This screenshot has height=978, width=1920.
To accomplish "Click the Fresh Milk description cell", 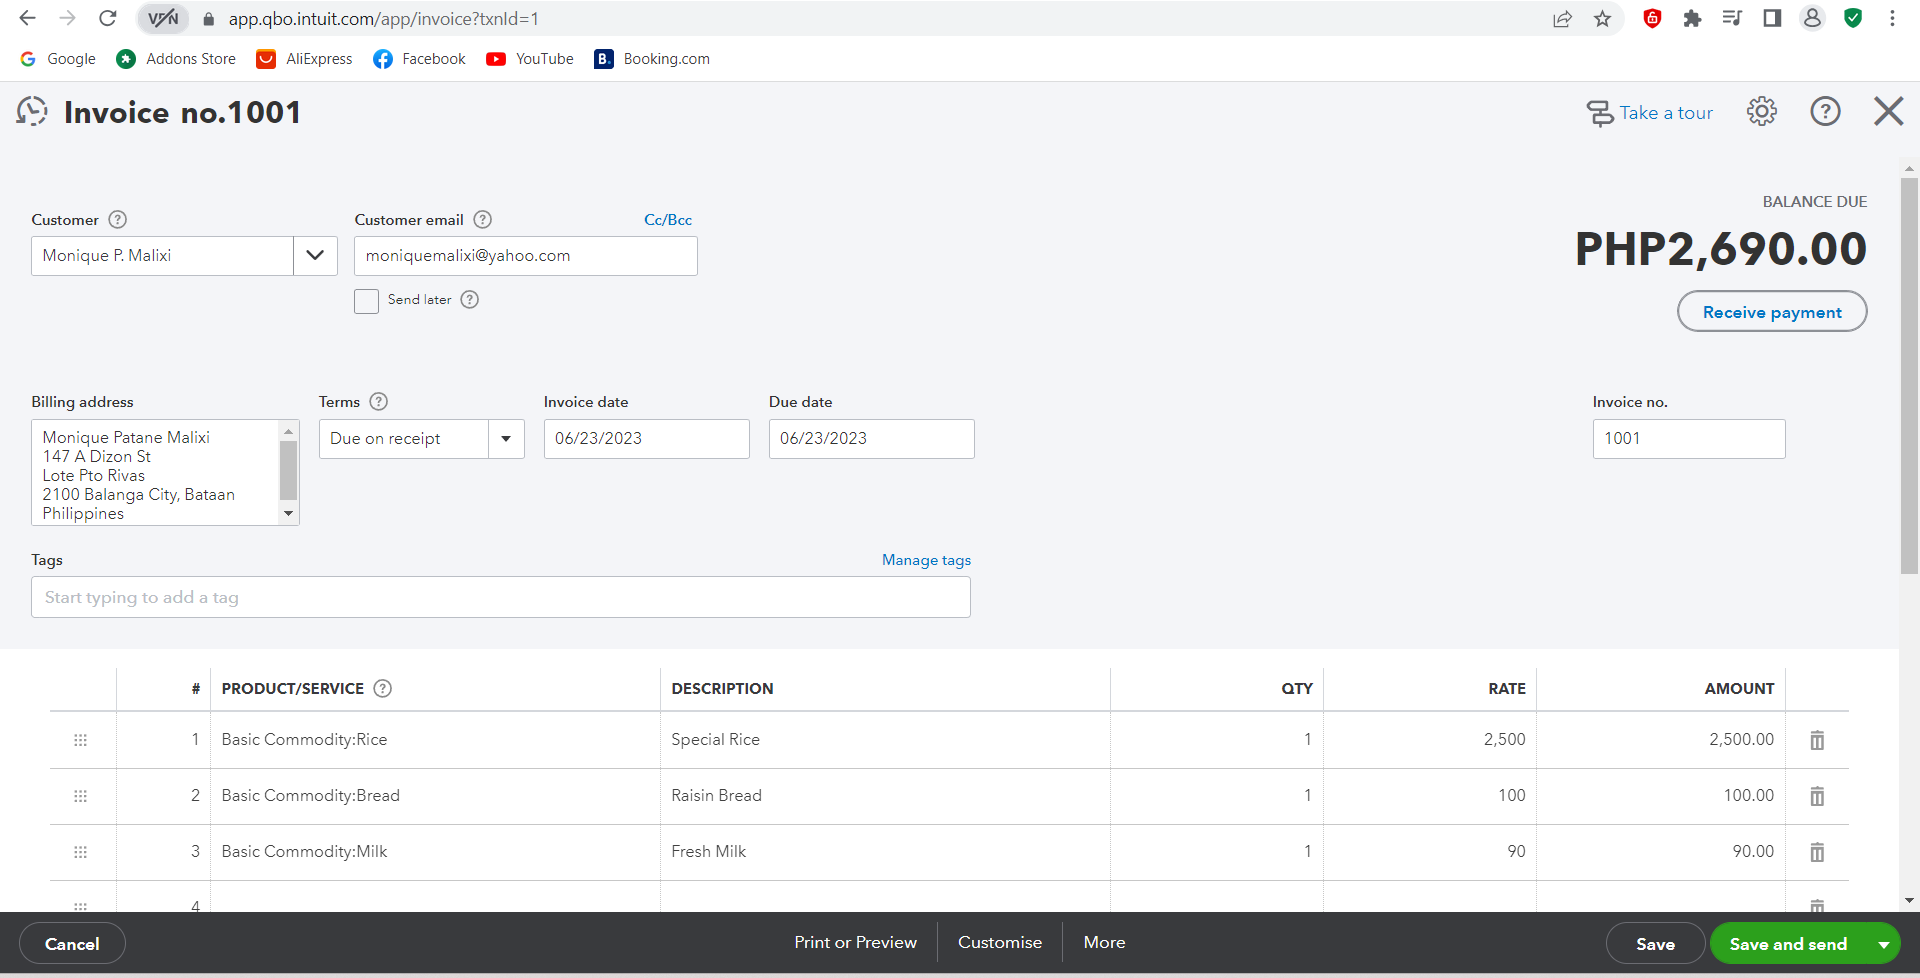I will [885, 852].
